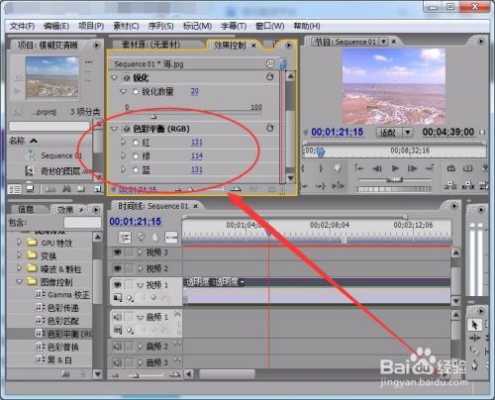The image size is (495, 400).
Task: Click the 蓝 value 131
Action: pyautogui.click(x=197, y=170)
